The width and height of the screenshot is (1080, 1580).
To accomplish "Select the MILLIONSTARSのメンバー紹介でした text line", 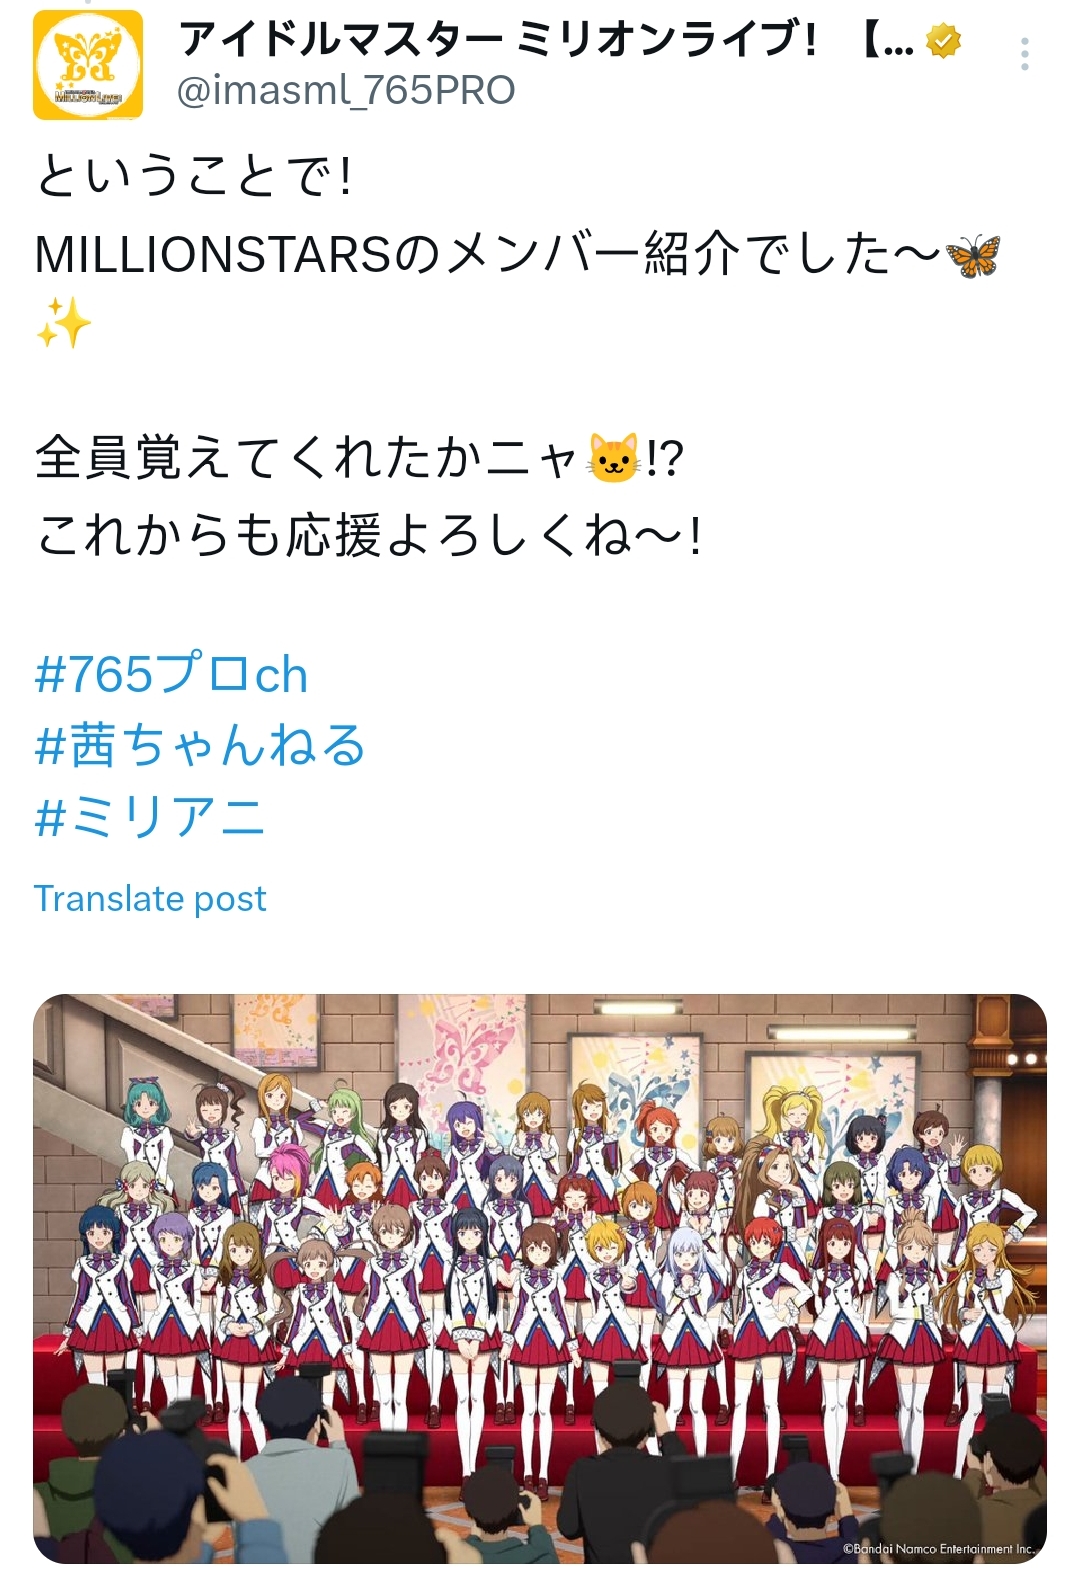I will 488,255.
